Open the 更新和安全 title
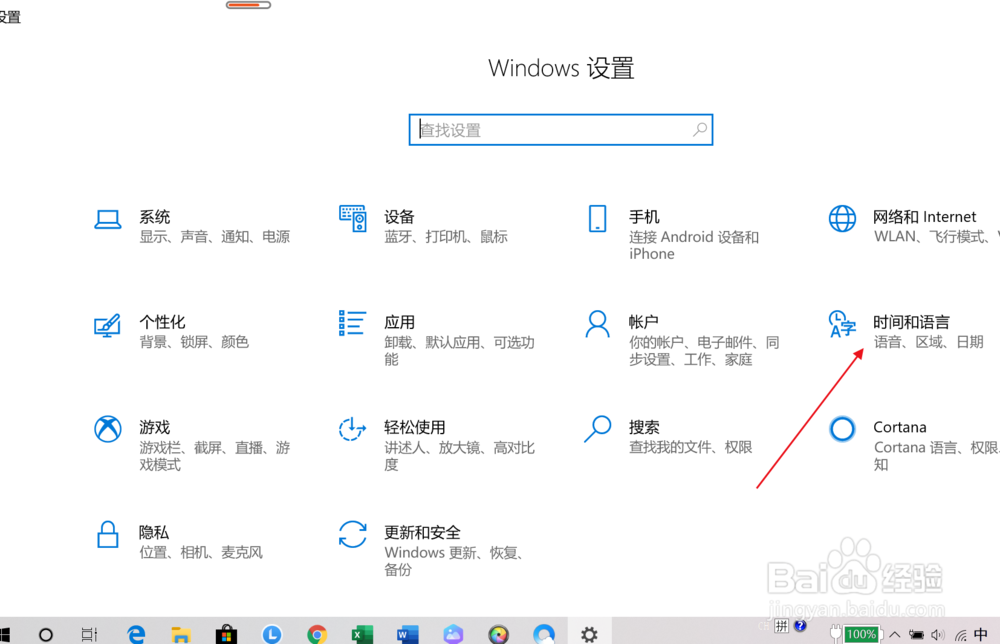The height and width of the screenshot is (644, 1000). [x=422, y=532]
